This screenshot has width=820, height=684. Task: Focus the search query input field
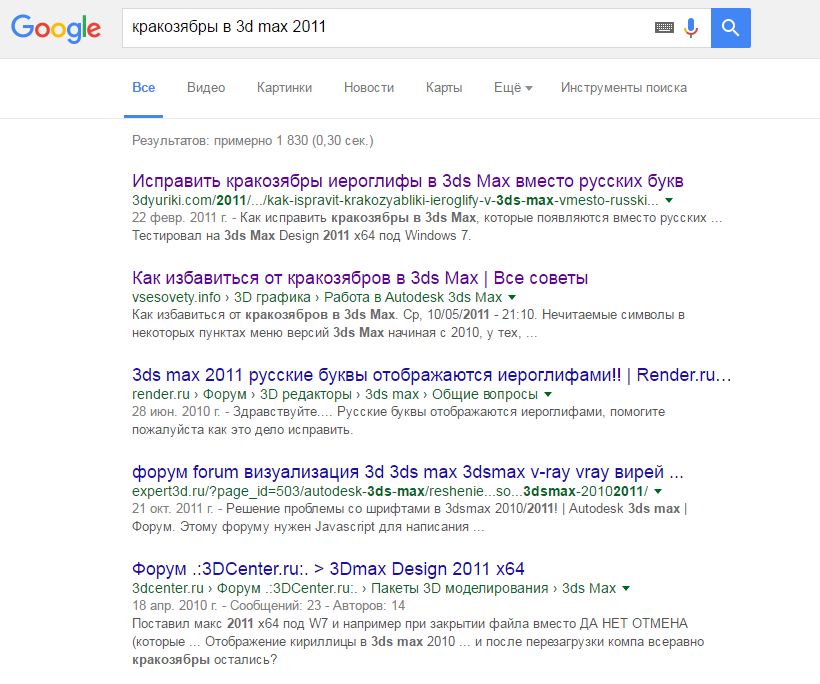click(387, 28)
